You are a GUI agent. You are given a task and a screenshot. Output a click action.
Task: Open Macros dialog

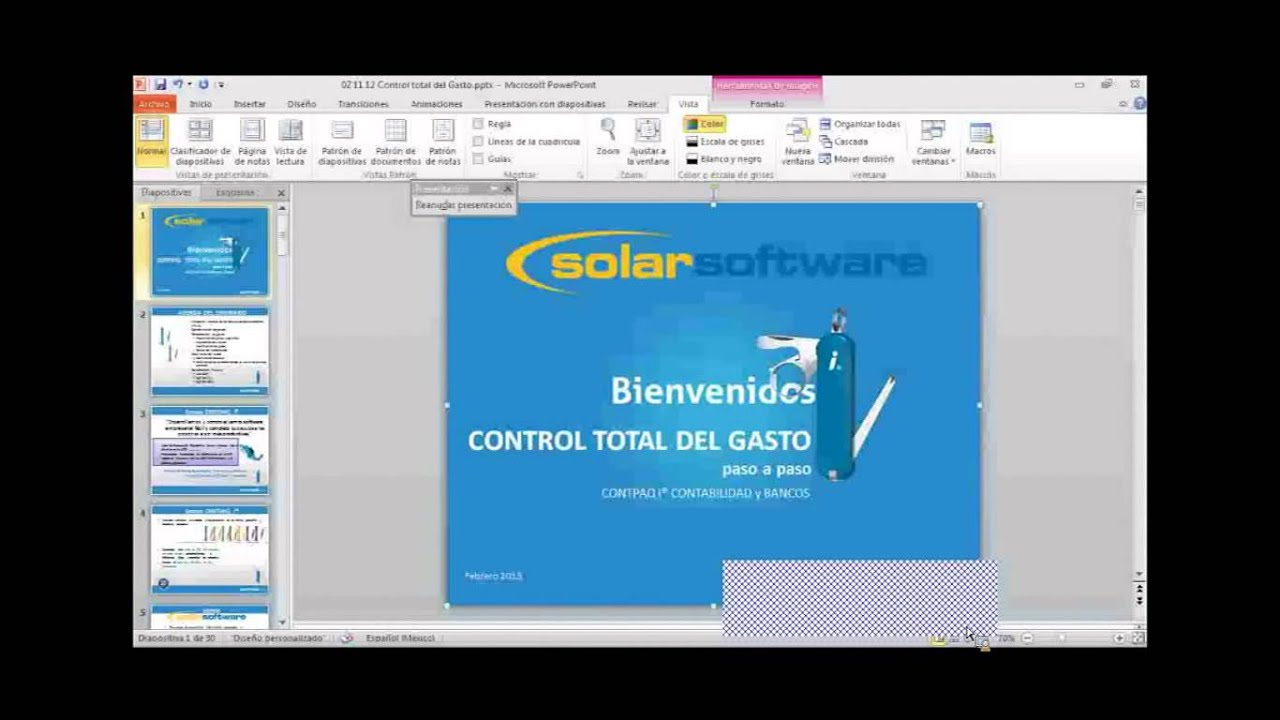point(980,138)
